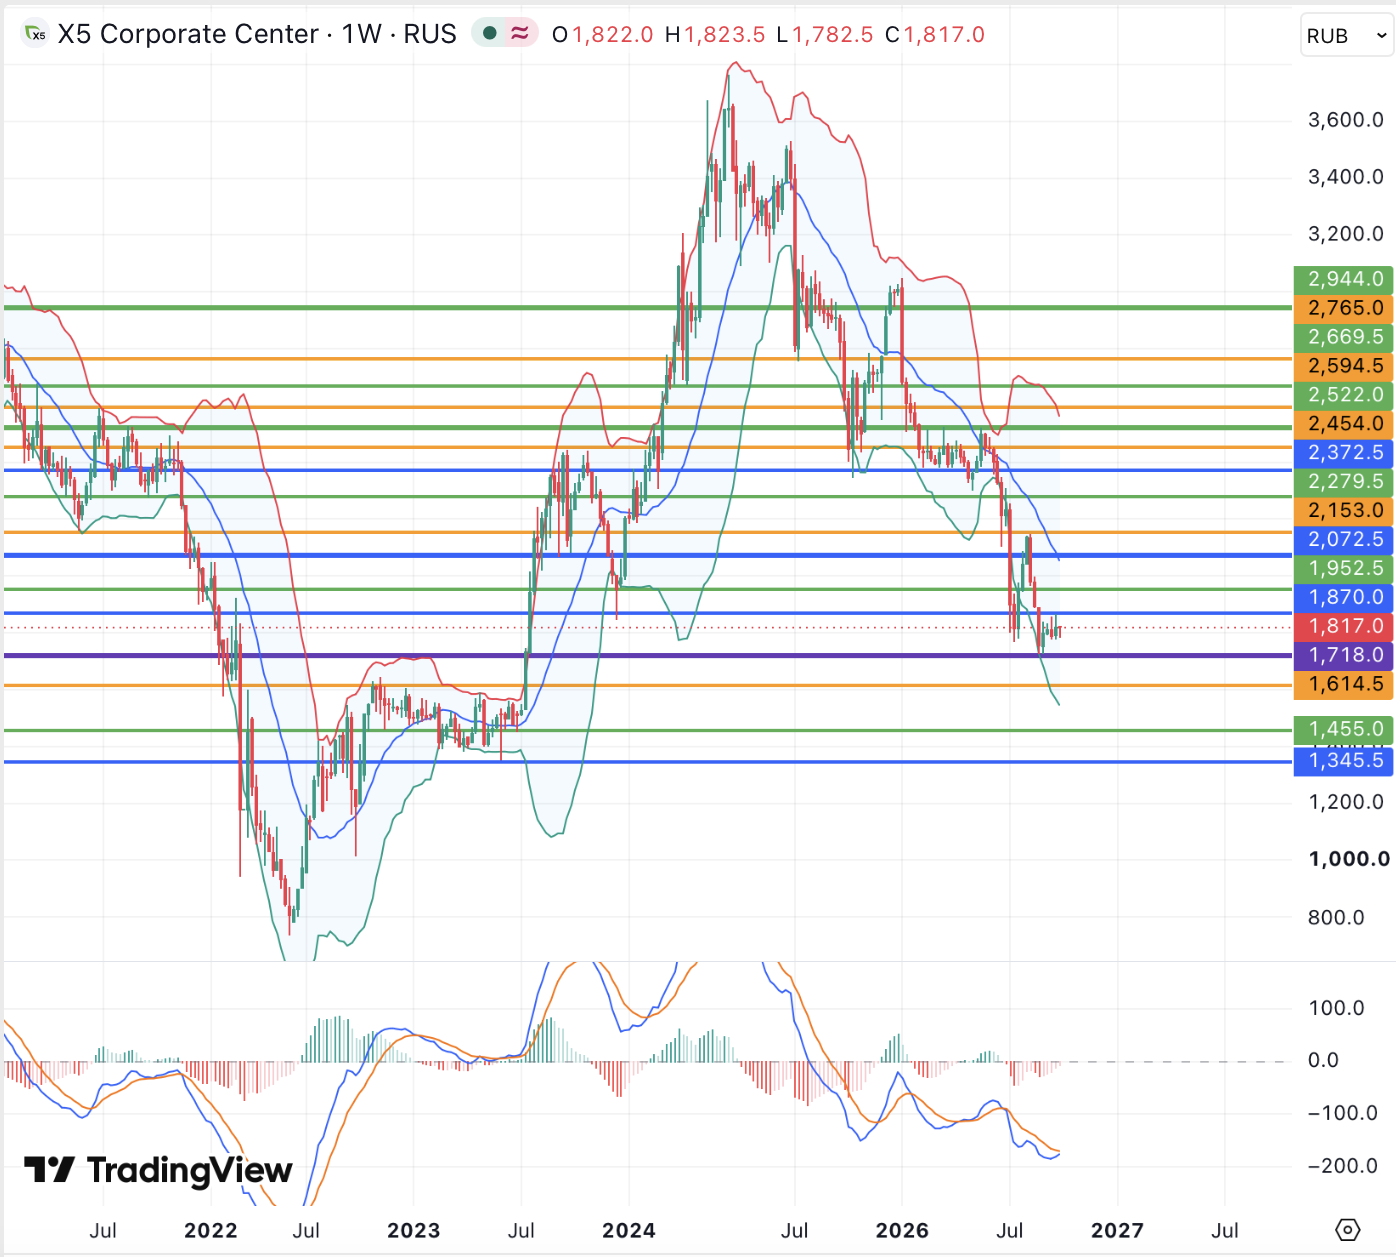
Task: Click the 3,600.0 tick on the price axis
Action: pos(1346,120)
